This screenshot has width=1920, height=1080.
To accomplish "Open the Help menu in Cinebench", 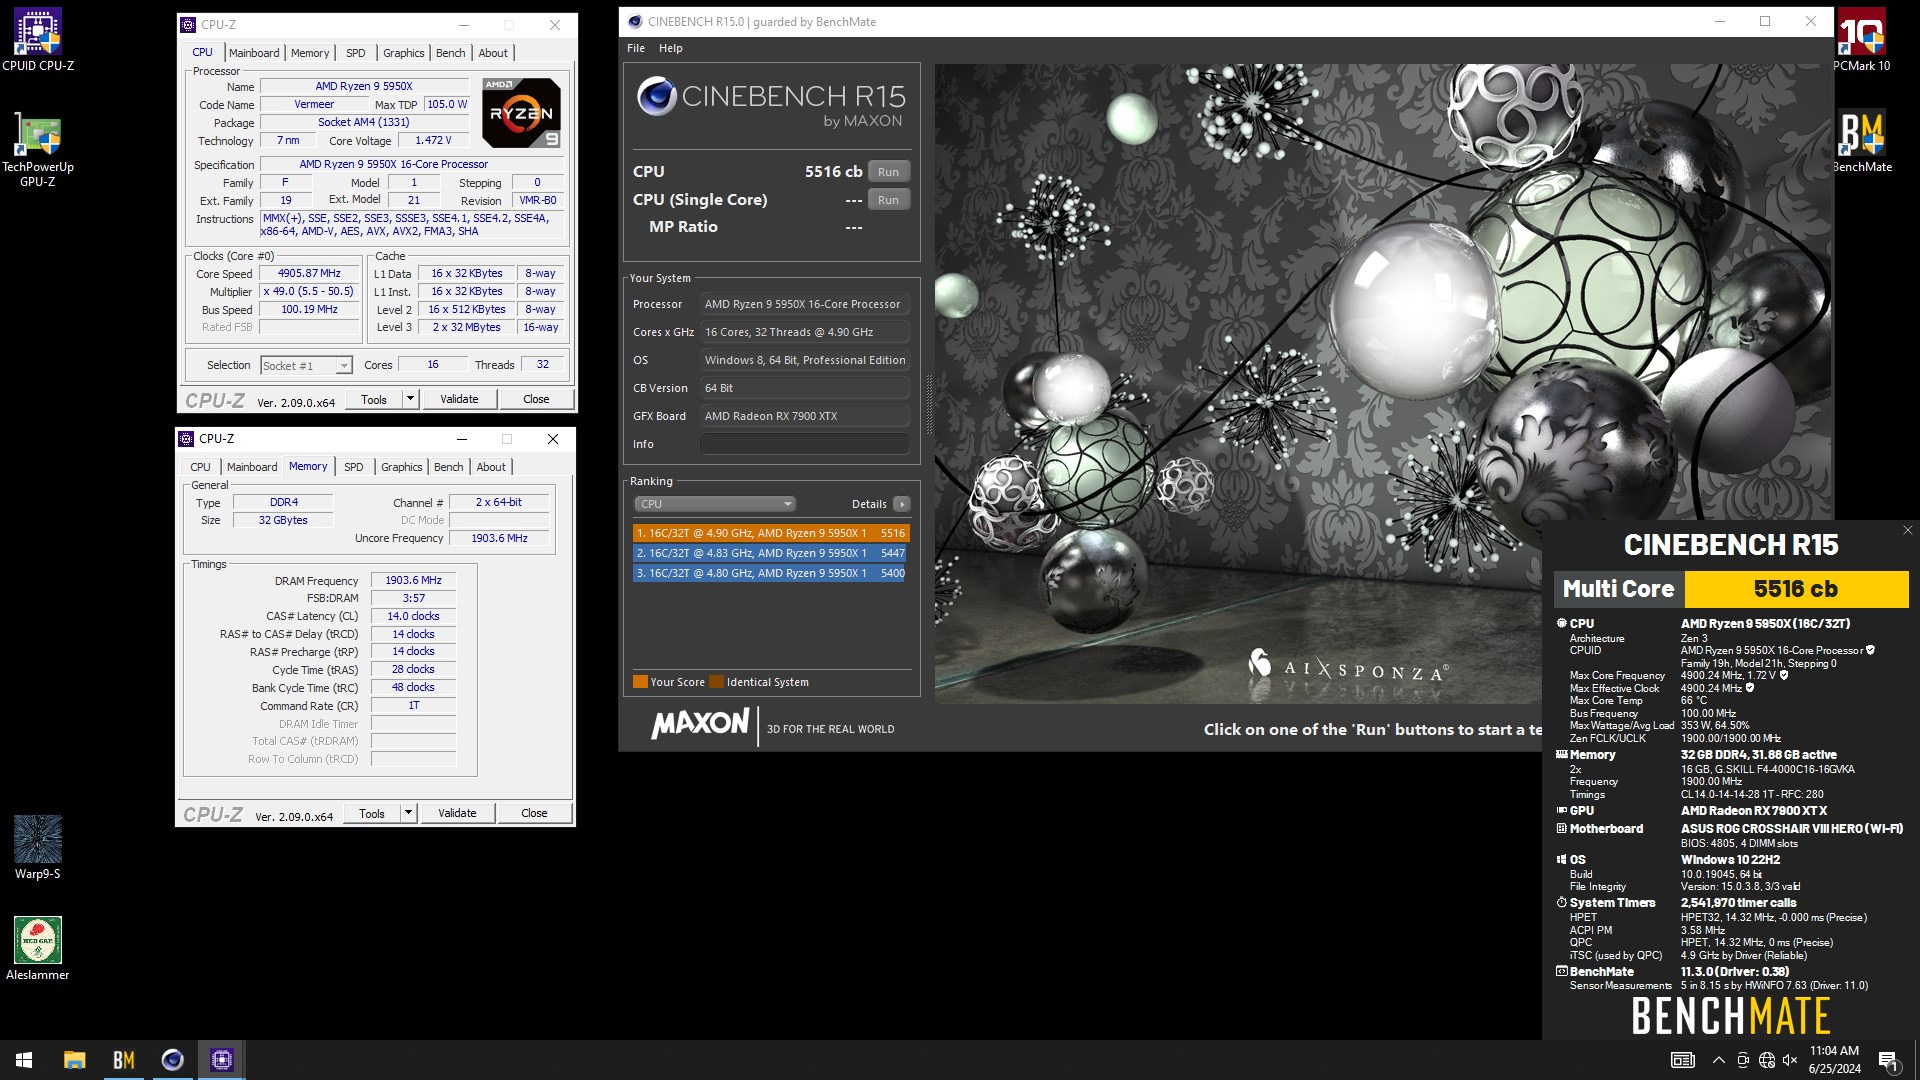I will click(x=671, y=48).
